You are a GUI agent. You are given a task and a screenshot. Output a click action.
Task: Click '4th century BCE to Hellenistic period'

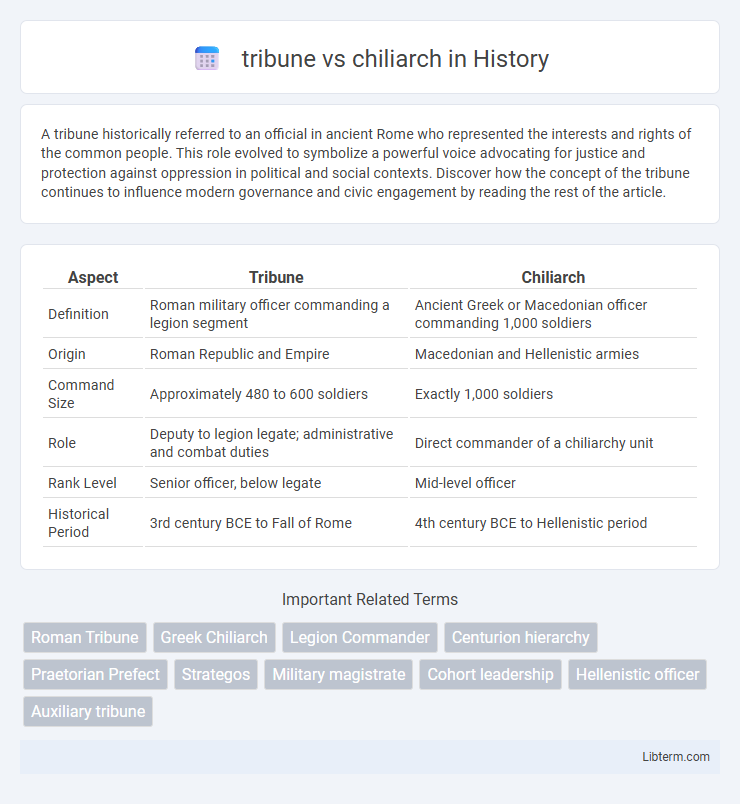[531, 523]
